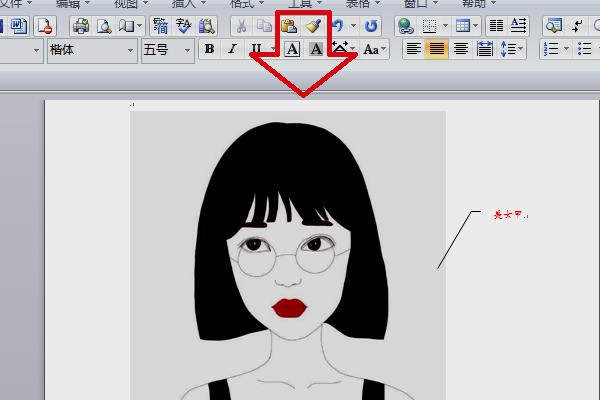Toggle Bold formatting
Viewport: 600px width, 400px height.
209,49
